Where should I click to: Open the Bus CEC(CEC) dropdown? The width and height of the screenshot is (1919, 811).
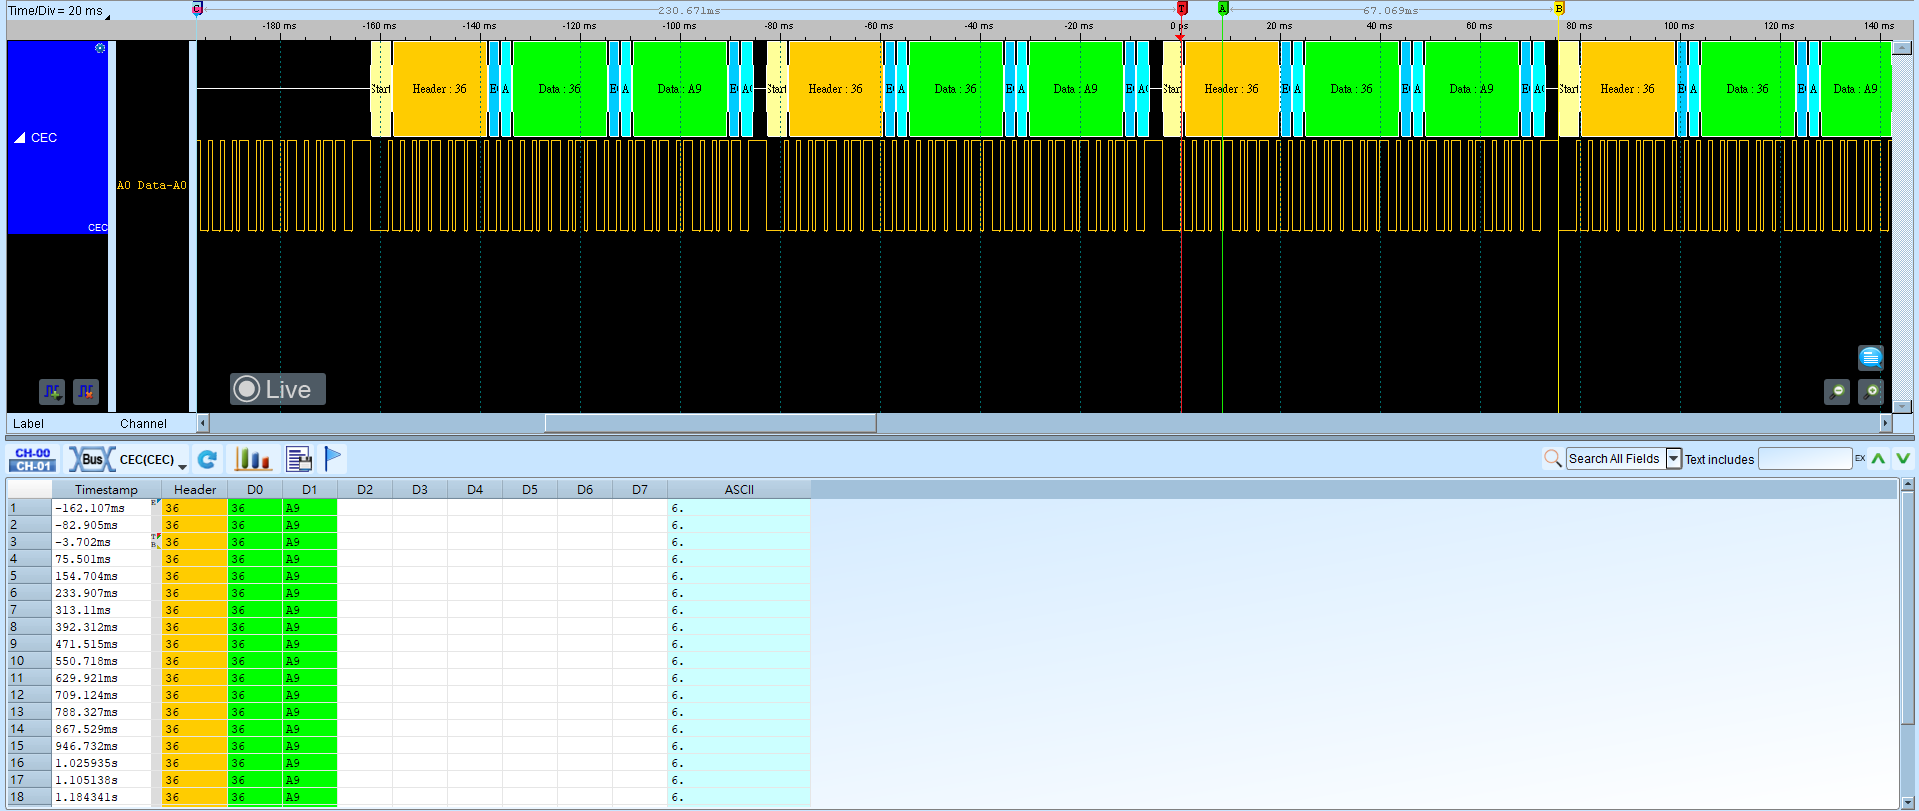pyautogui.click(x=128, y=459)
